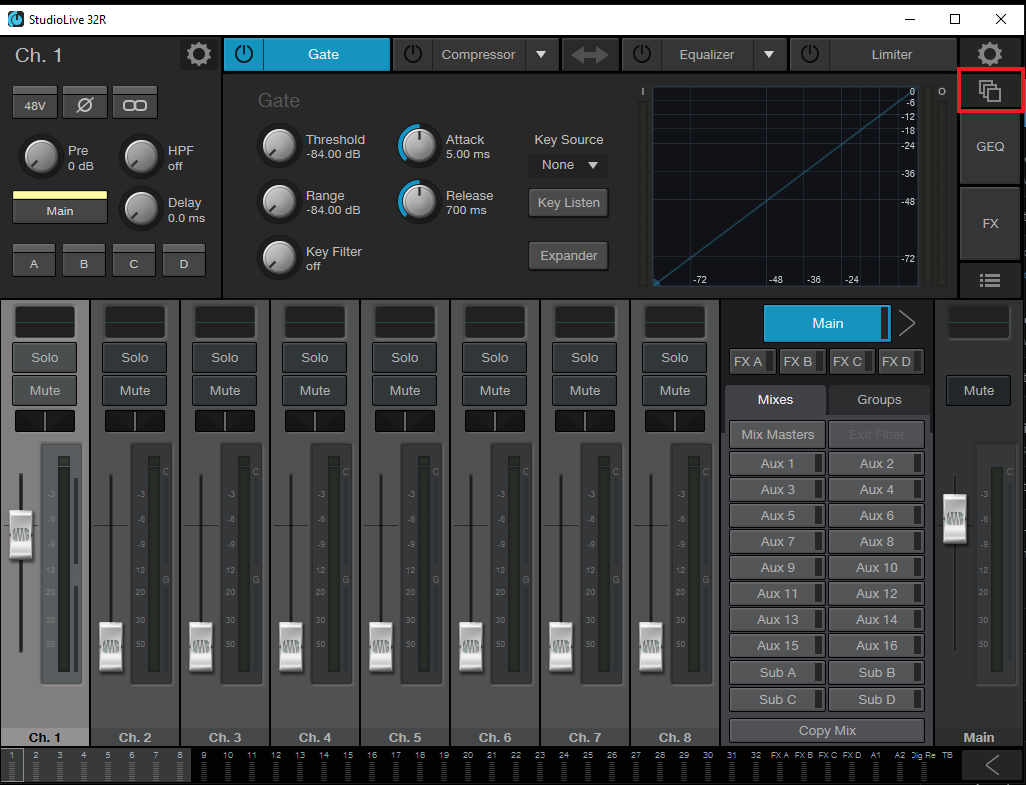
Task: Select the Sub D mix
Action: coord(876,699)
